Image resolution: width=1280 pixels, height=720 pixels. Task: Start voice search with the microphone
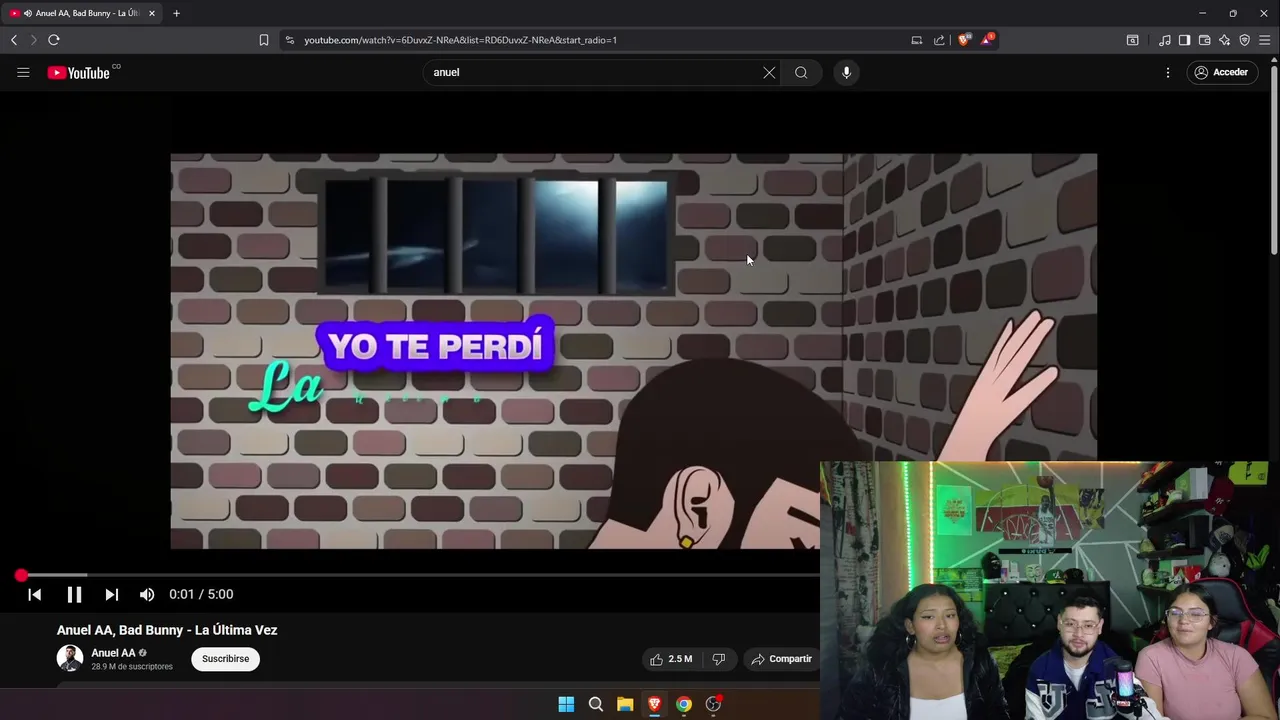[x=846, y=72]
